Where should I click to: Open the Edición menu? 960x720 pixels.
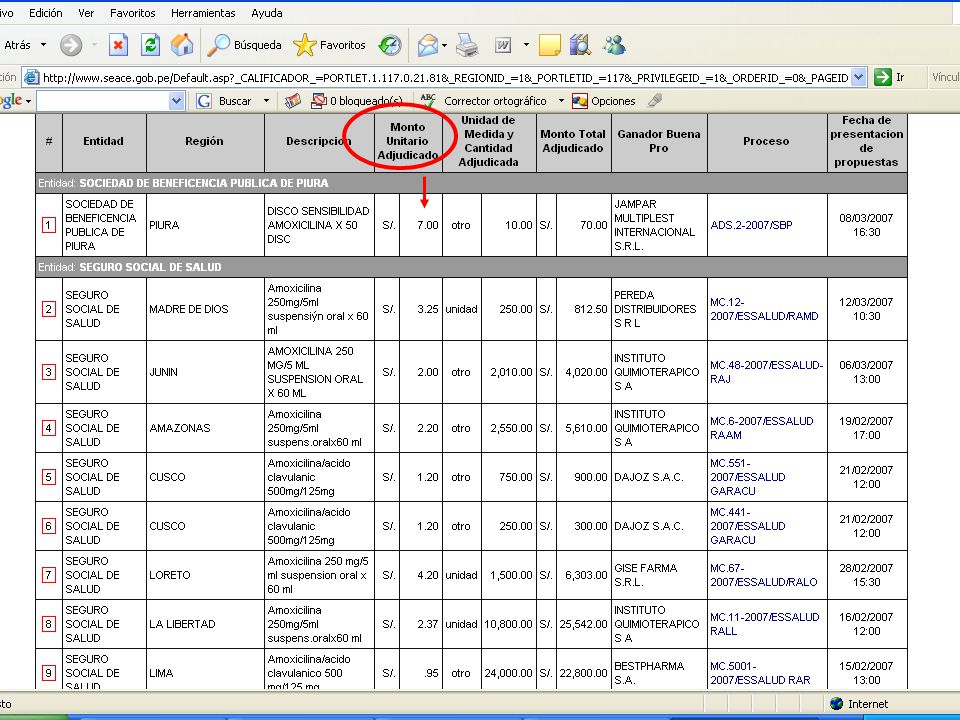(46, 13)
